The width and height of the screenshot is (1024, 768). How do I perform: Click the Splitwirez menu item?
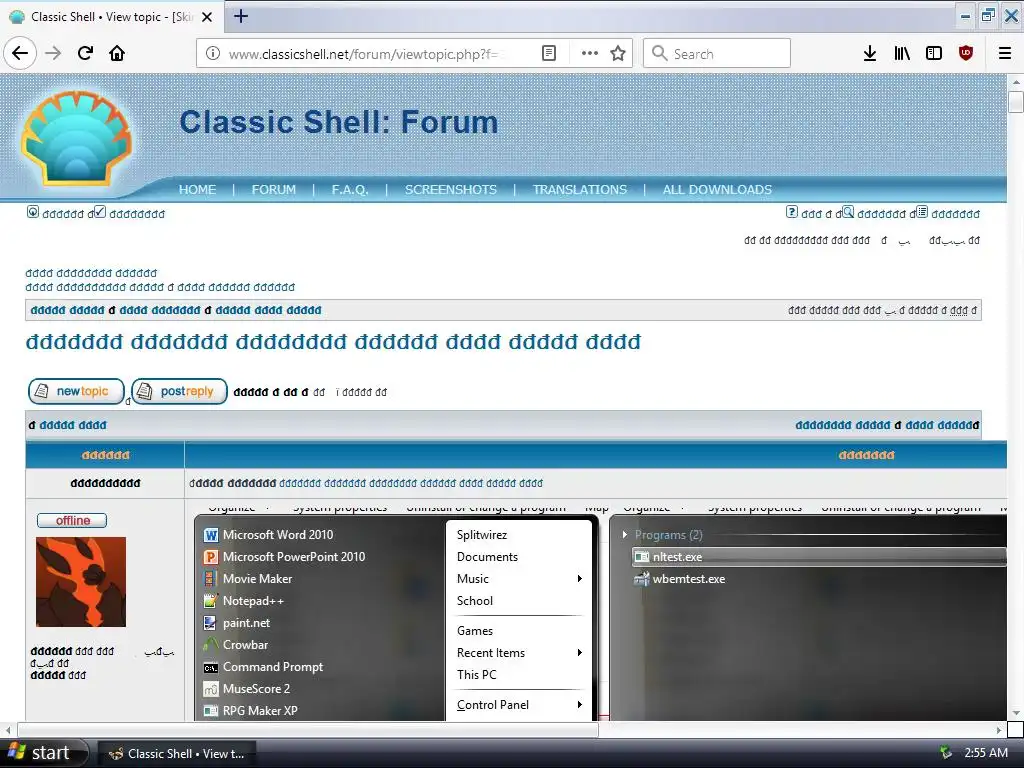coord(482,535)
